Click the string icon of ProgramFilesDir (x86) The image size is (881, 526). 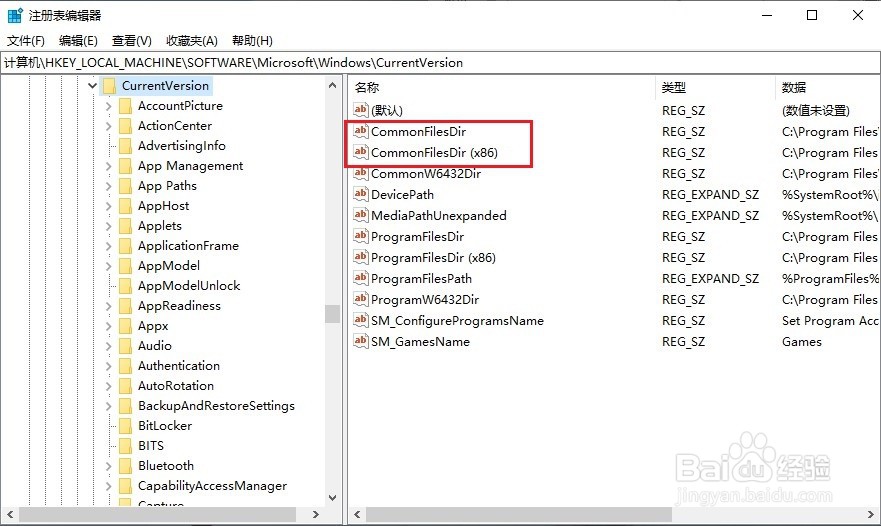coord(360,257)
